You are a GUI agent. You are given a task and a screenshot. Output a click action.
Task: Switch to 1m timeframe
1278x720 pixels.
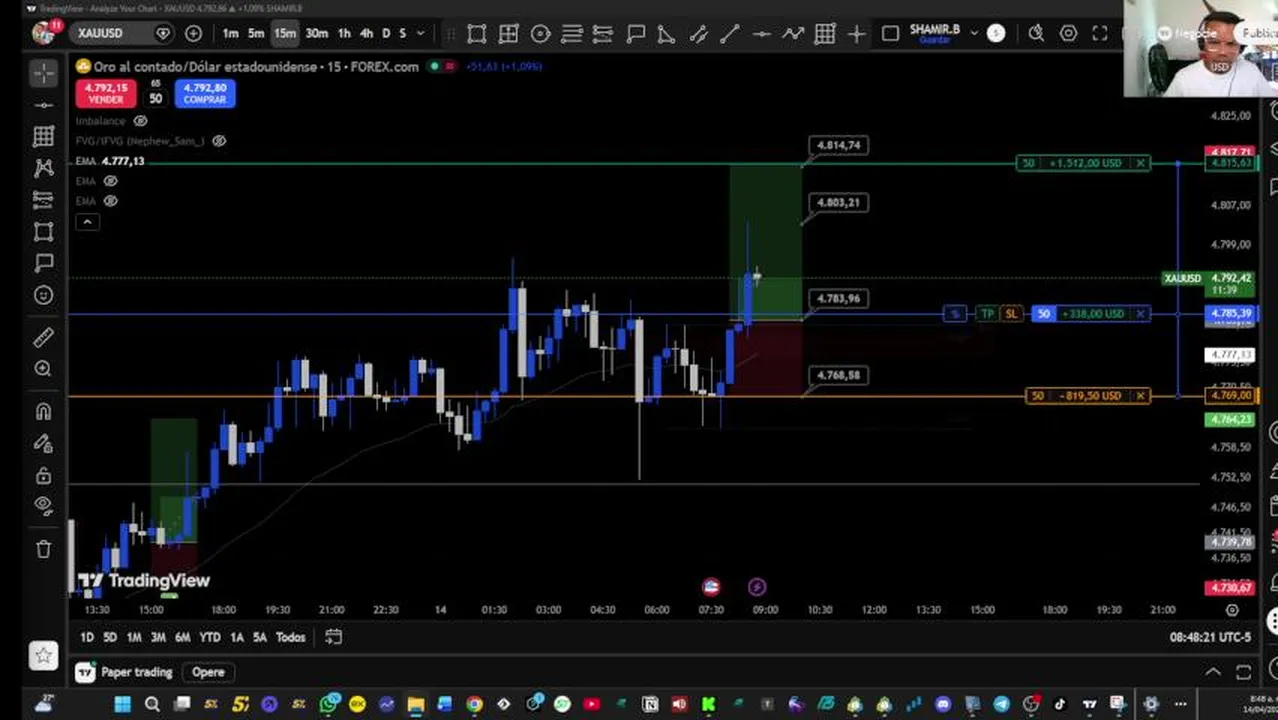(231, 34)
